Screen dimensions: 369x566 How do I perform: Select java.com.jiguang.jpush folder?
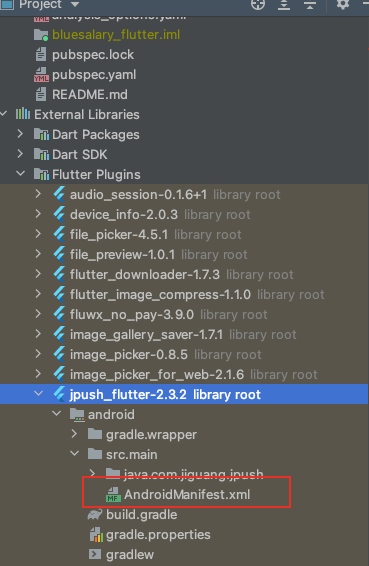click(194, 474)
